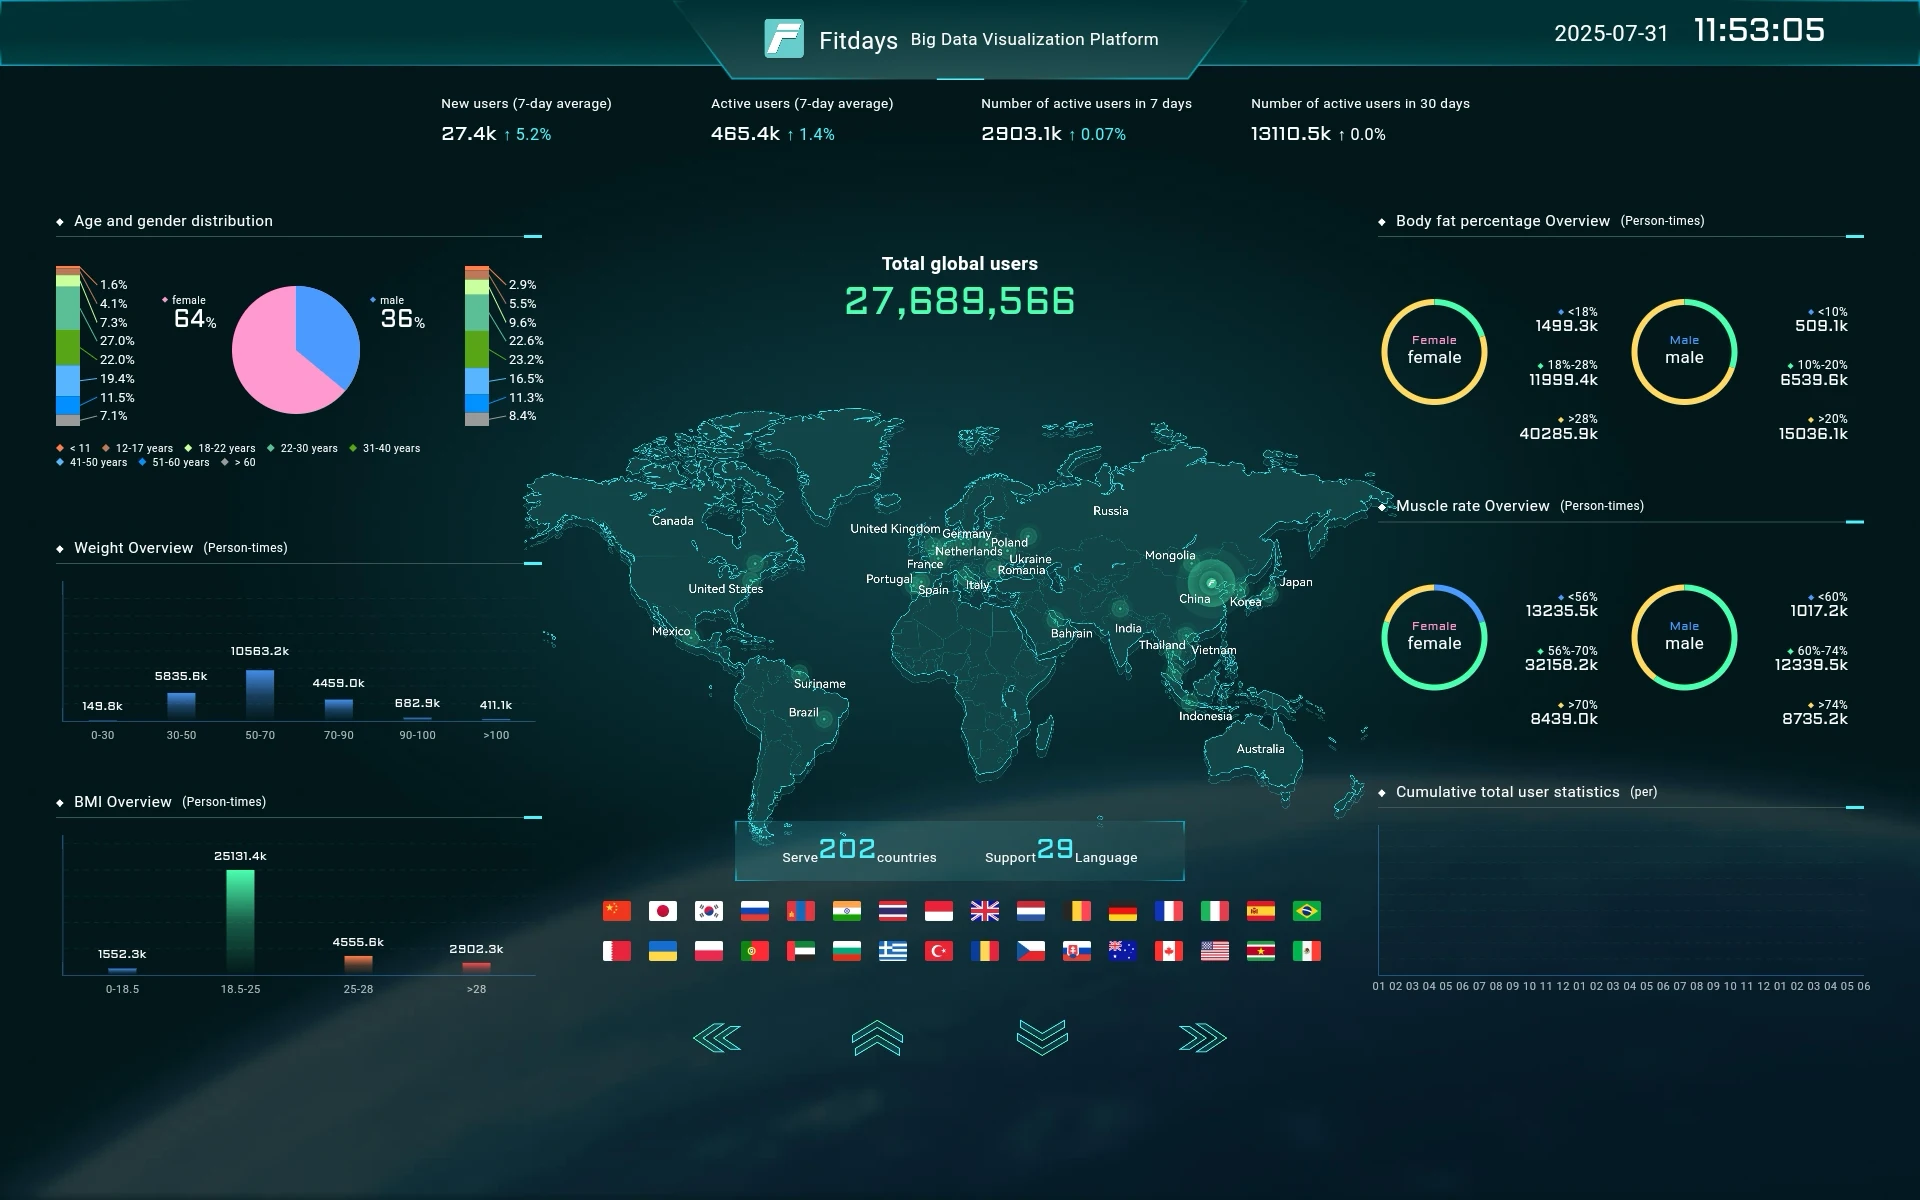
Task: Click the double up chevron icon
Action: 877,1039
